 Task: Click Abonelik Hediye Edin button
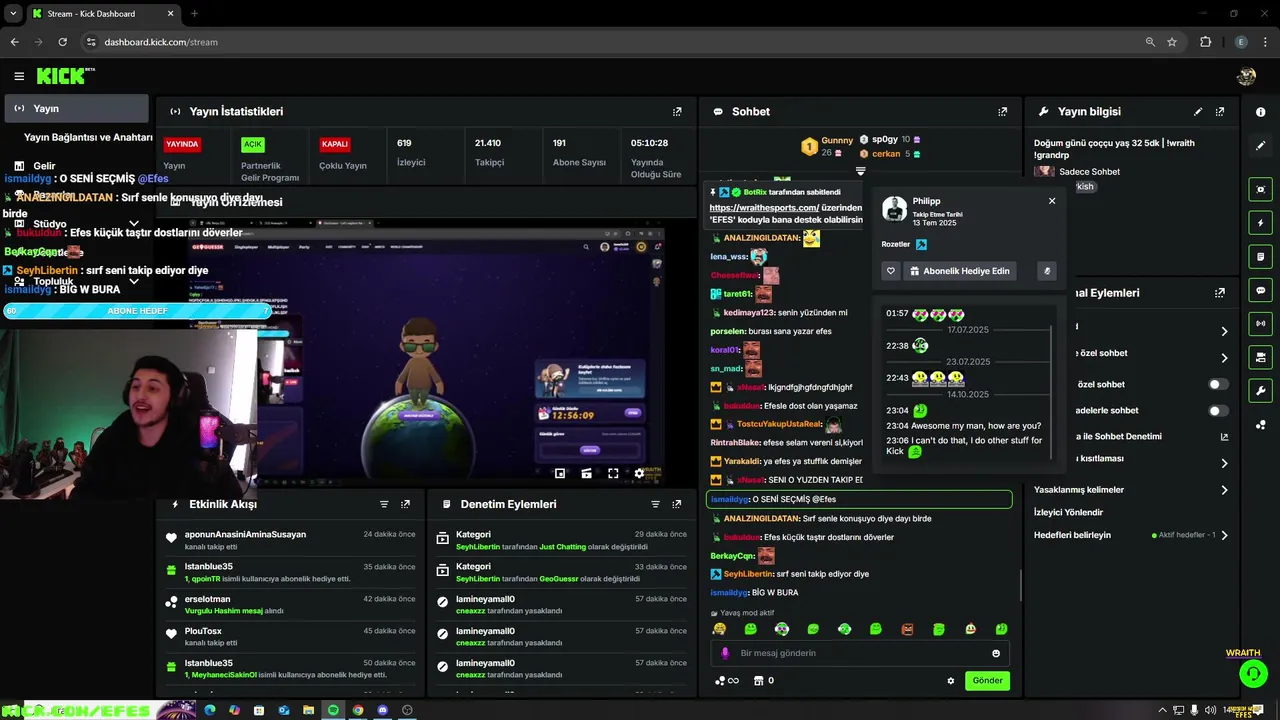click(960, 271)
